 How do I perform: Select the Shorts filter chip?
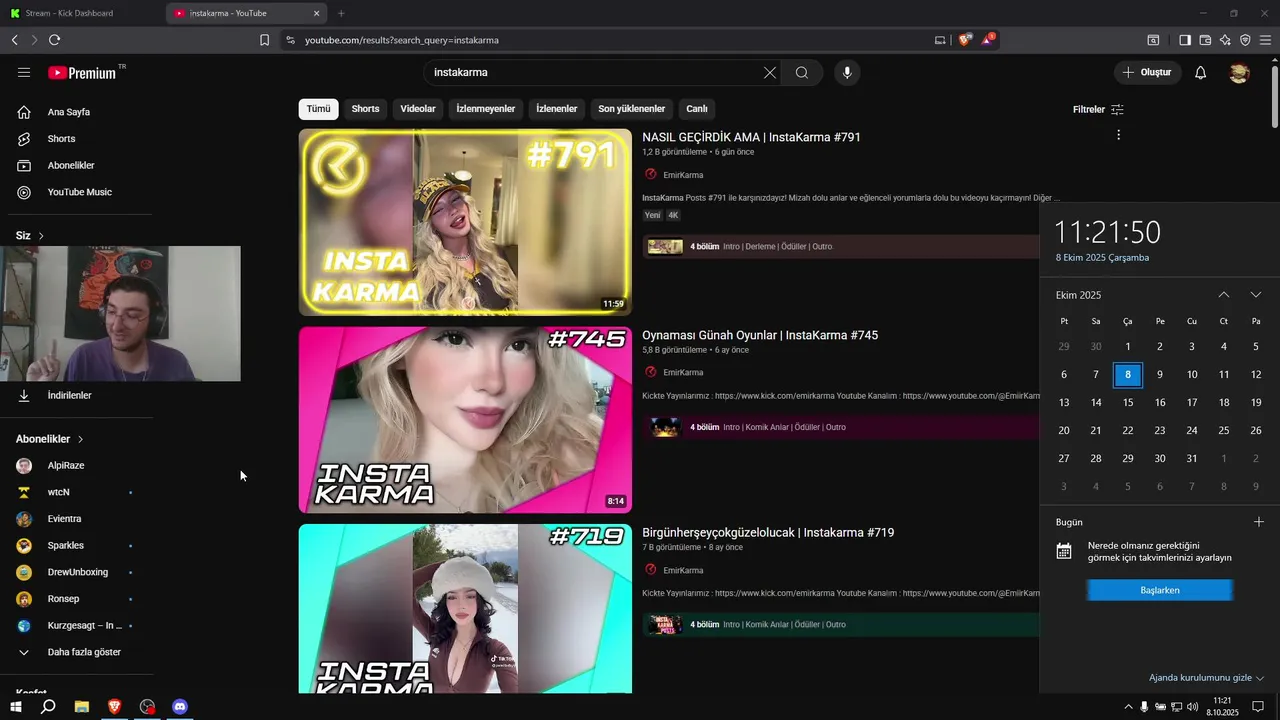pos(365,109)
